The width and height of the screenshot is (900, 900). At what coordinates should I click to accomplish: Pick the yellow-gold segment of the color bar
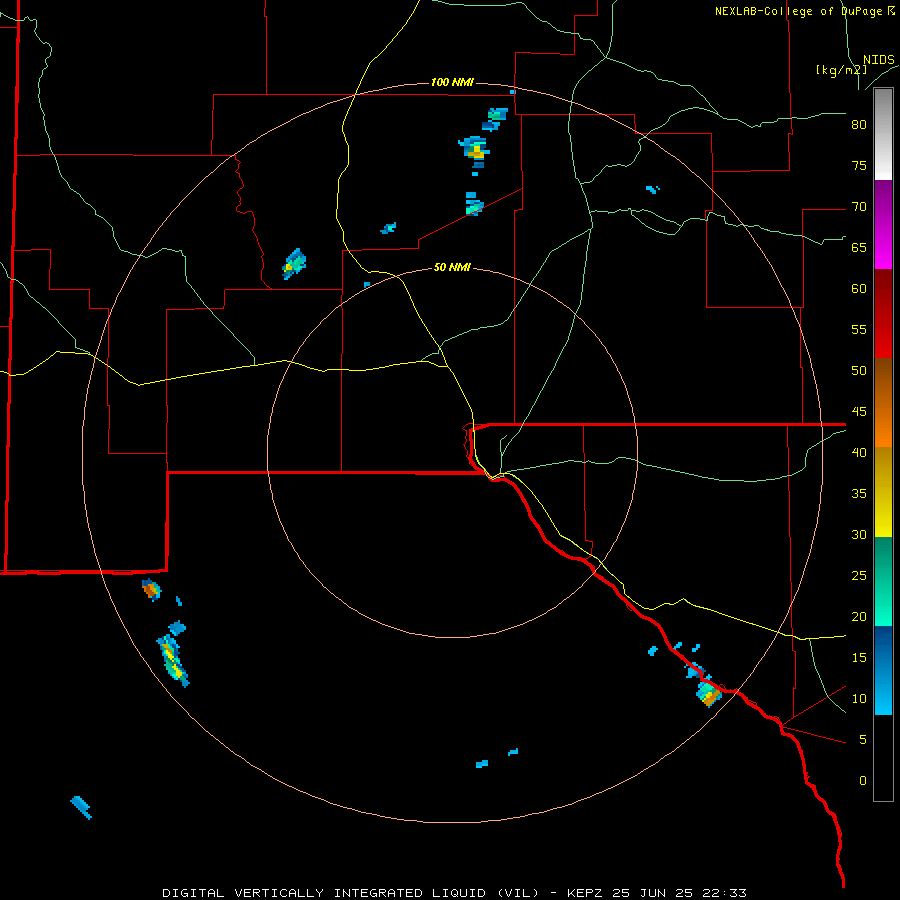(883, 492)
